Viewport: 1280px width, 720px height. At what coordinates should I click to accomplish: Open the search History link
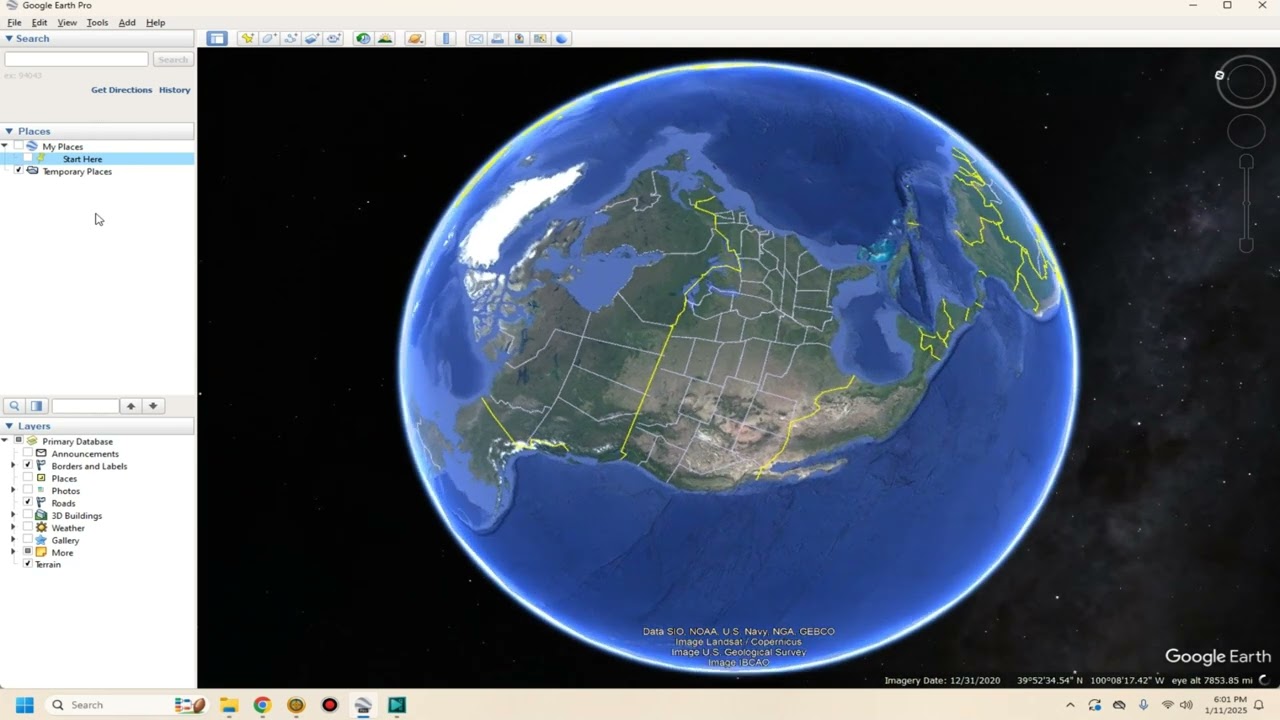(174, 90)
